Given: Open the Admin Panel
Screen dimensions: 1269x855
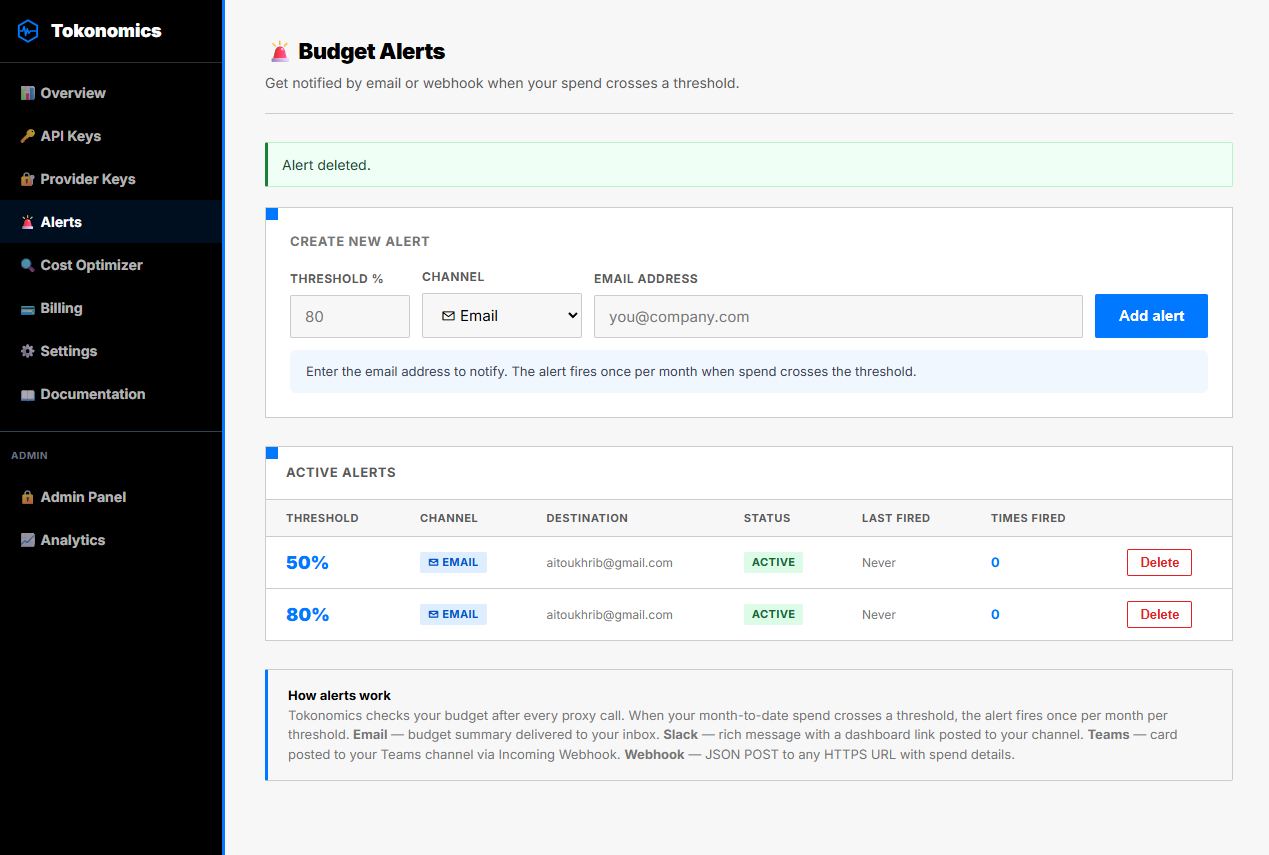Looking at the screenshot, I should pyautogui.click(x=111, y=497).
